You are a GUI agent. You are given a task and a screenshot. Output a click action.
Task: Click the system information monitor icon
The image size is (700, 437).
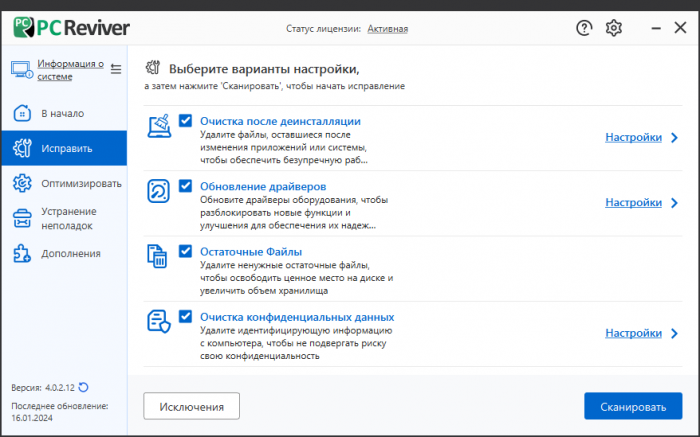tap(21, 70)
